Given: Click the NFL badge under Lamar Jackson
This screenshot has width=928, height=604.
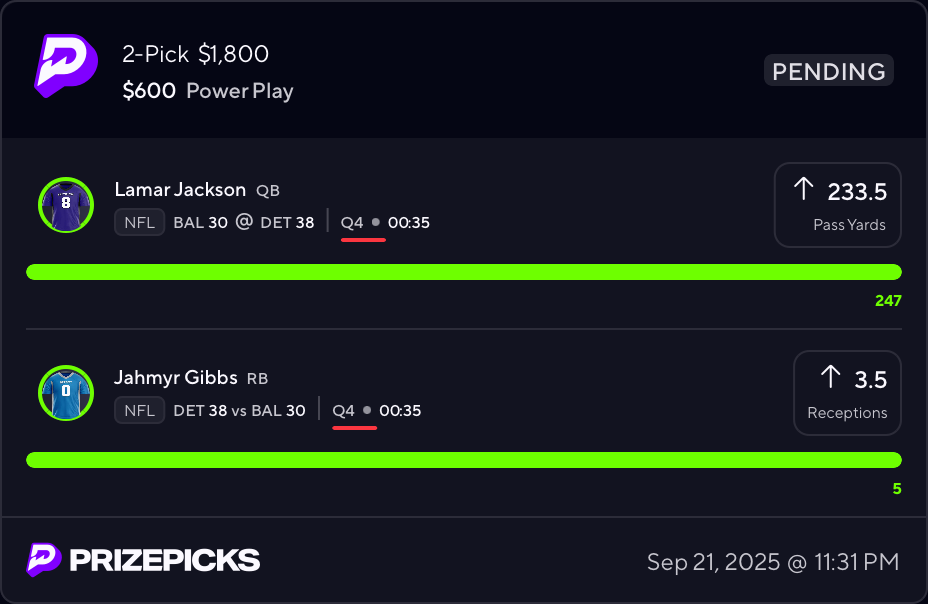Looking at the screenshot, I should point(139,222).
